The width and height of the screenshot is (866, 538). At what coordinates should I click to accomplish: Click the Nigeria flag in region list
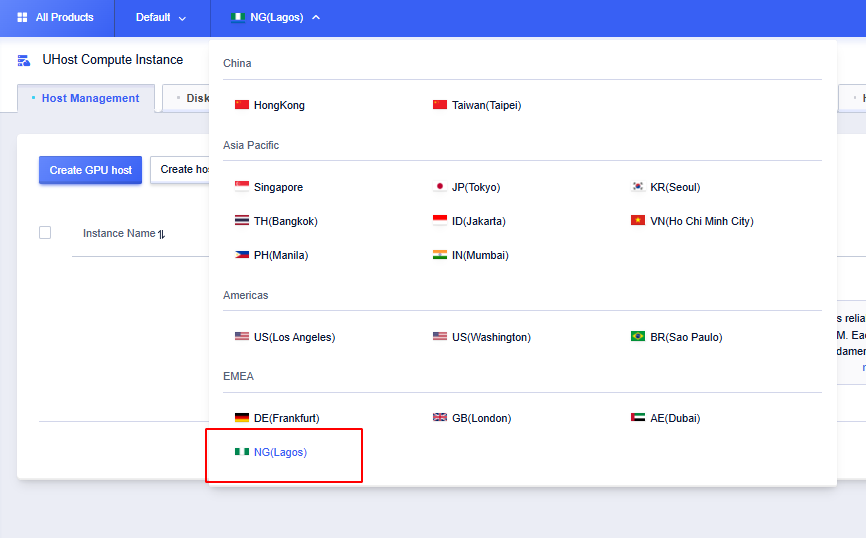coord(242,451)
